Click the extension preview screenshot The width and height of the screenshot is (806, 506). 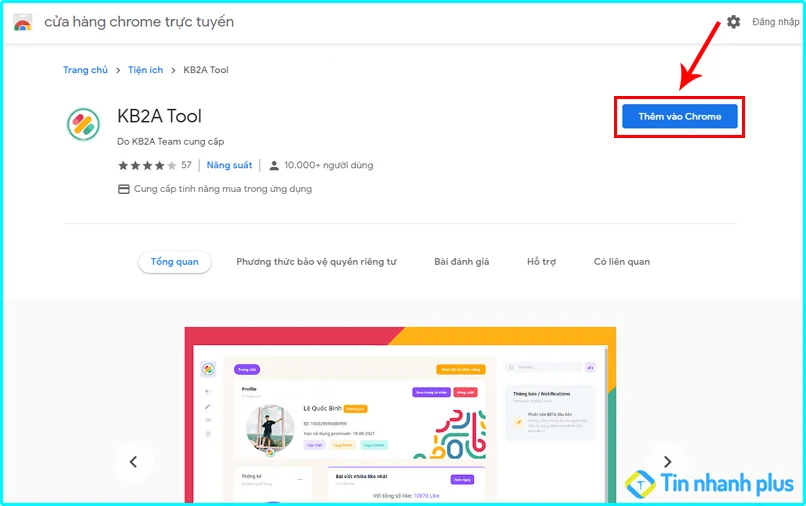[400, 414]
